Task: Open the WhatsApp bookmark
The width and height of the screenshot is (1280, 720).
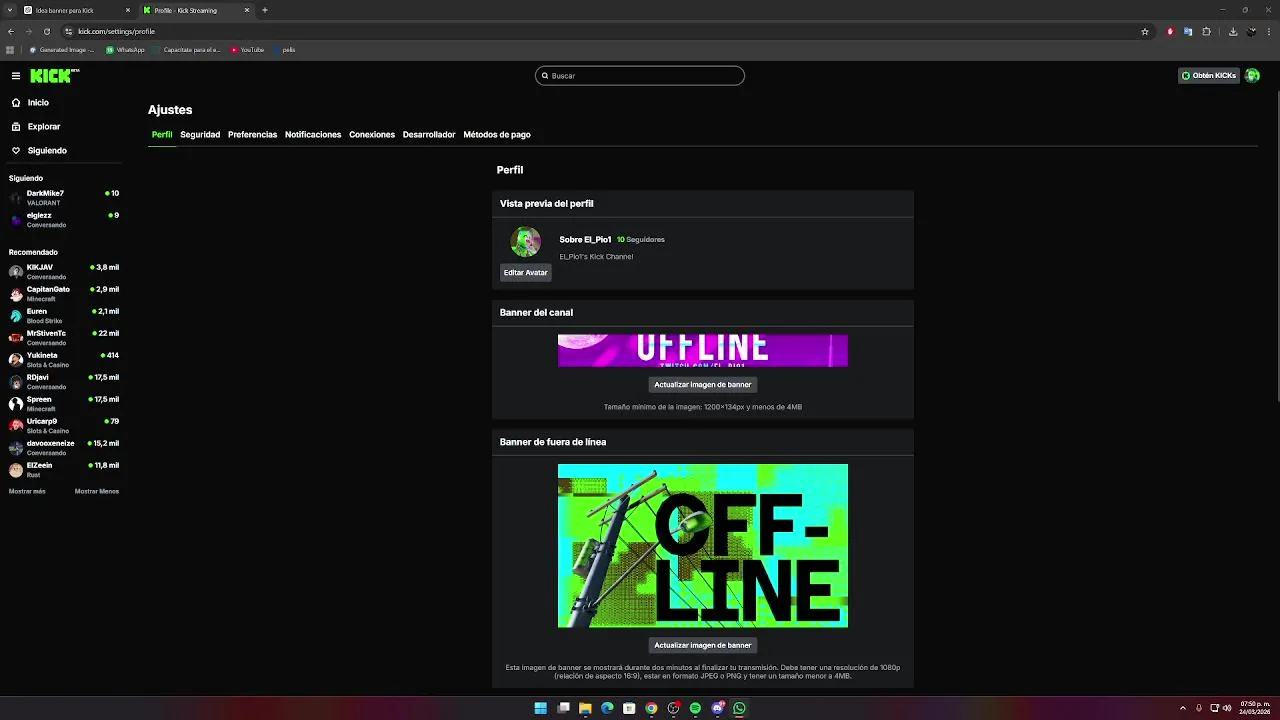Action: [125, 49]
